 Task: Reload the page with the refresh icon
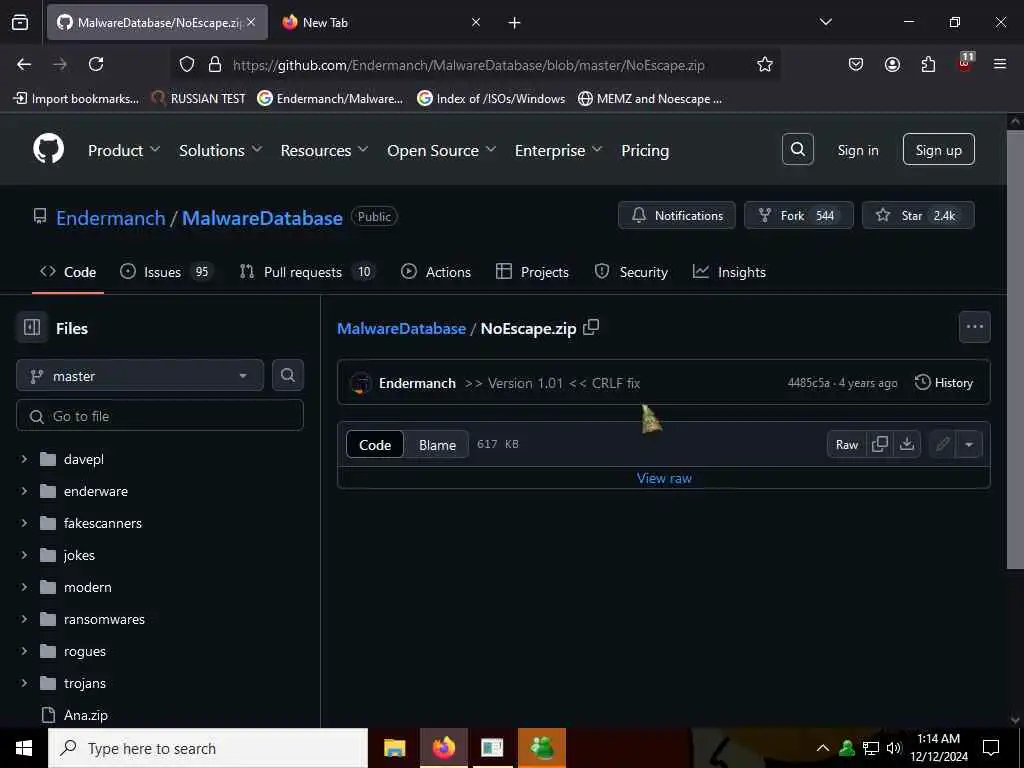click(x=96, y=64)
